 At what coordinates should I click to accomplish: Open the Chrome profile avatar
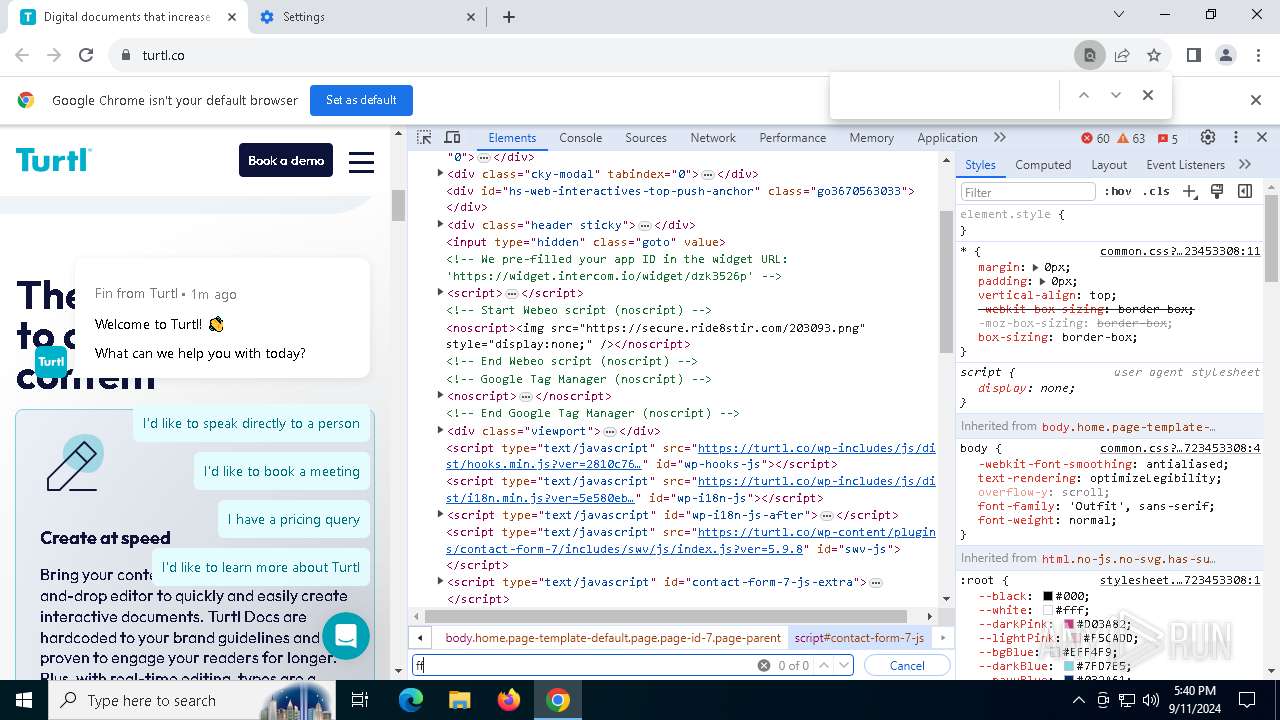[1226, 55]
